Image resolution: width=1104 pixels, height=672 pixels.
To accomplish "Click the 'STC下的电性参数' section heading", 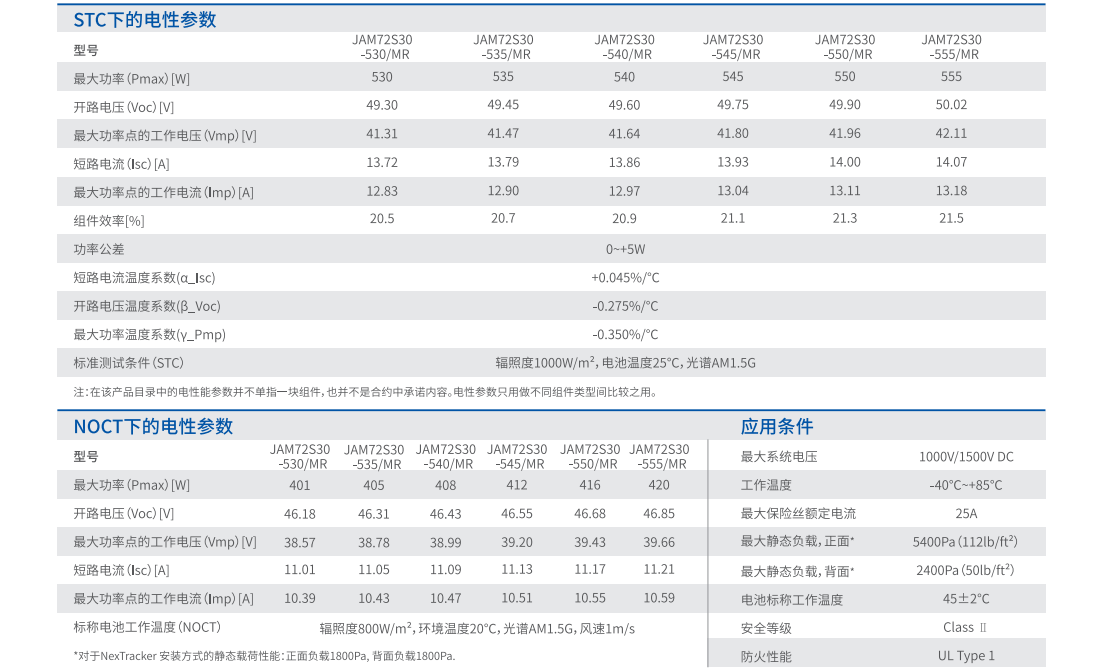I will 144,20.
